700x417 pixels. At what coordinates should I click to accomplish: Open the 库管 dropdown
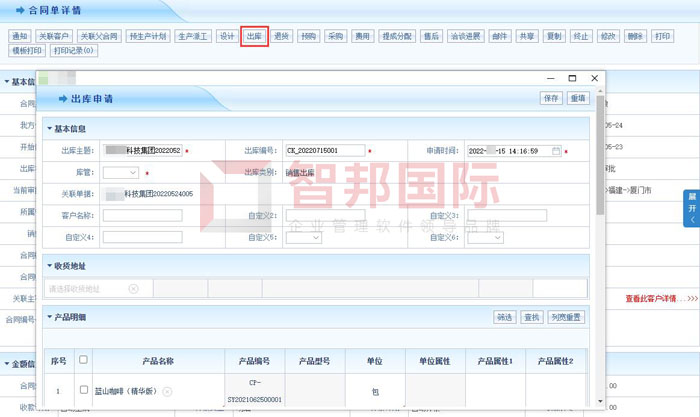(x=121, y=172)
